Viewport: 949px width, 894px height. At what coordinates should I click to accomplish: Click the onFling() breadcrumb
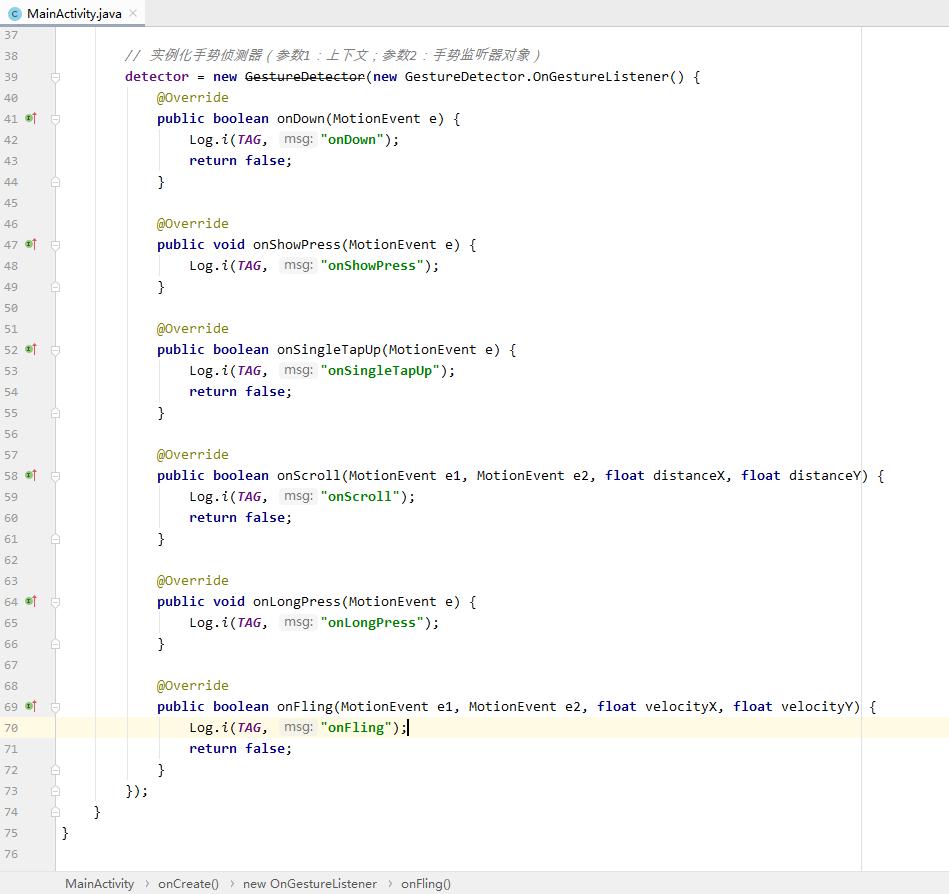[x=426, y=884]
